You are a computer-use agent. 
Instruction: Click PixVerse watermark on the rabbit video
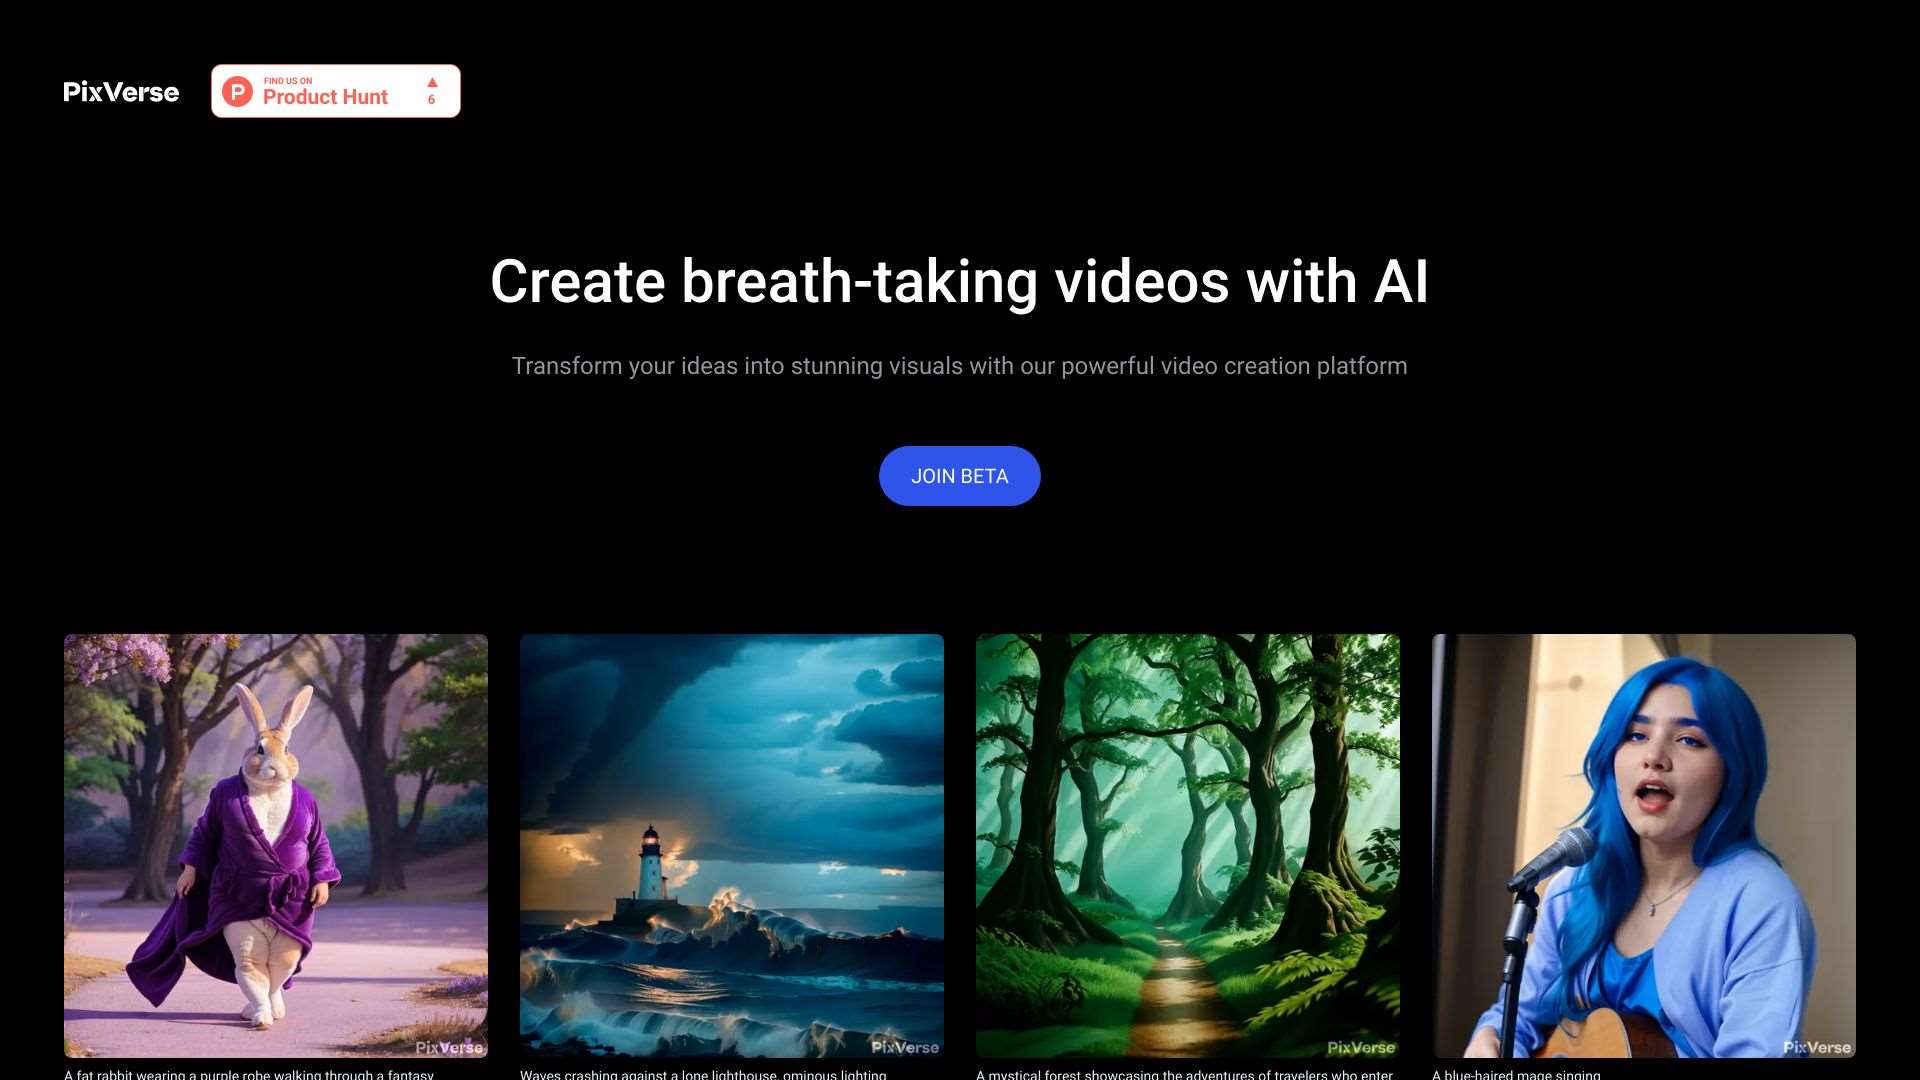[449, 1047]
